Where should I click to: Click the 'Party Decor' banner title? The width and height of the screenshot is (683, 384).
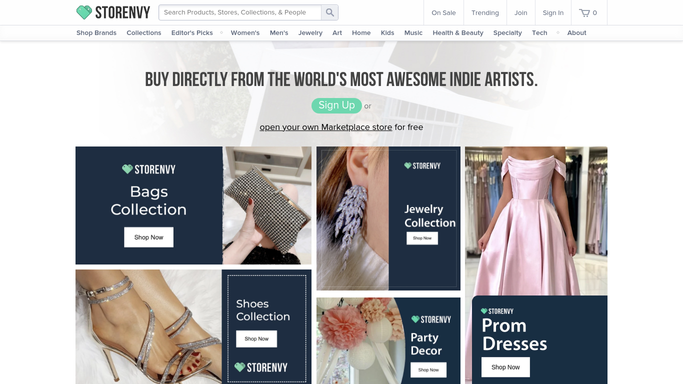pyautogui.click(x=426, y=344)
